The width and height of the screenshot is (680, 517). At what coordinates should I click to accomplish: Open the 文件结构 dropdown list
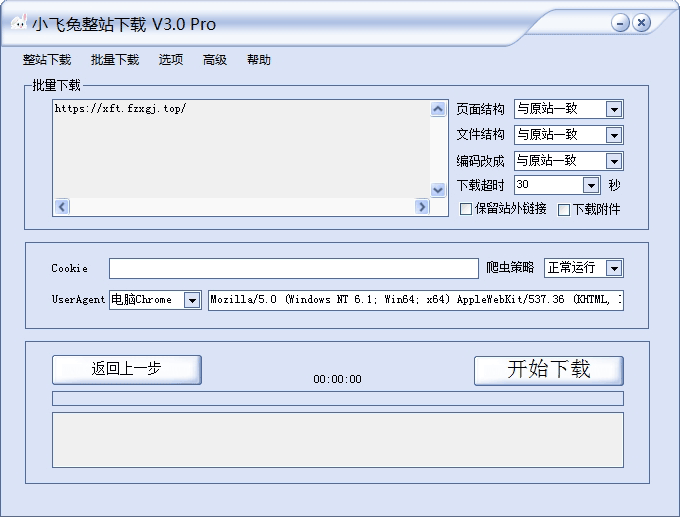tap(614, 135)
